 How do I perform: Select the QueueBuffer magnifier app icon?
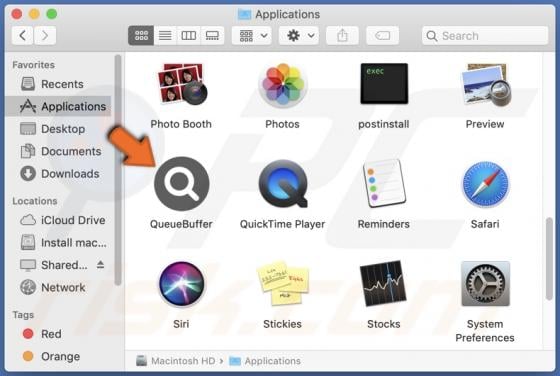(x=181, y=184)
